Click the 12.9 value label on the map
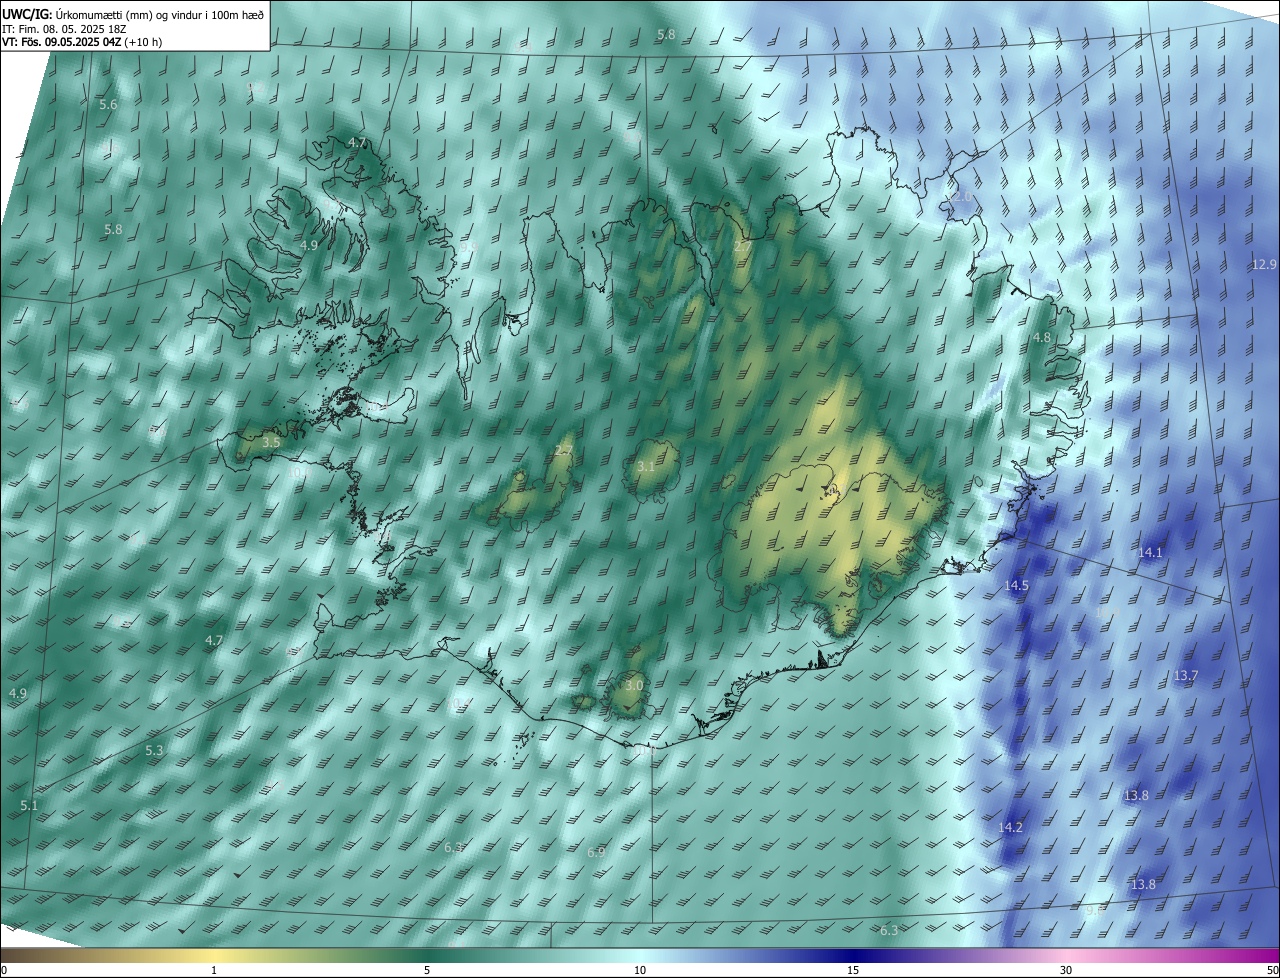 point(1264,264)
